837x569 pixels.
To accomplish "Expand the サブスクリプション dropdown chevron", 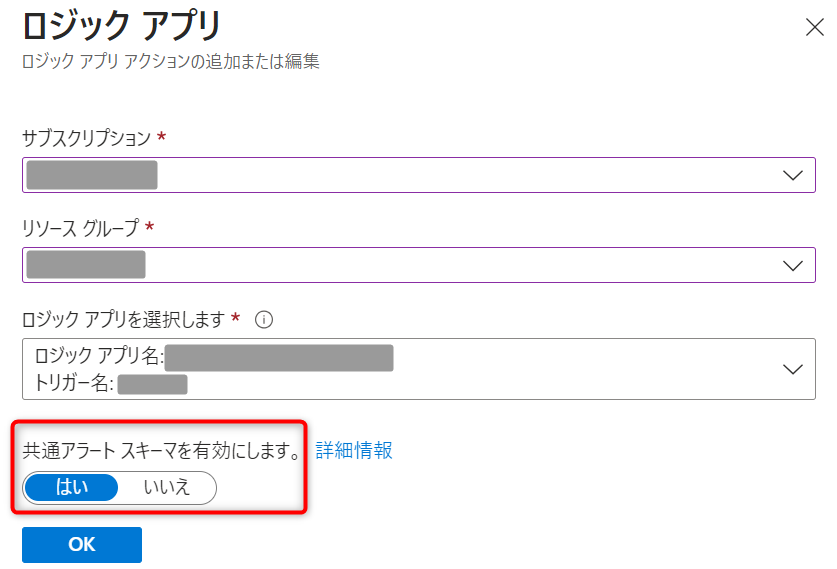I will click(793, 175).
